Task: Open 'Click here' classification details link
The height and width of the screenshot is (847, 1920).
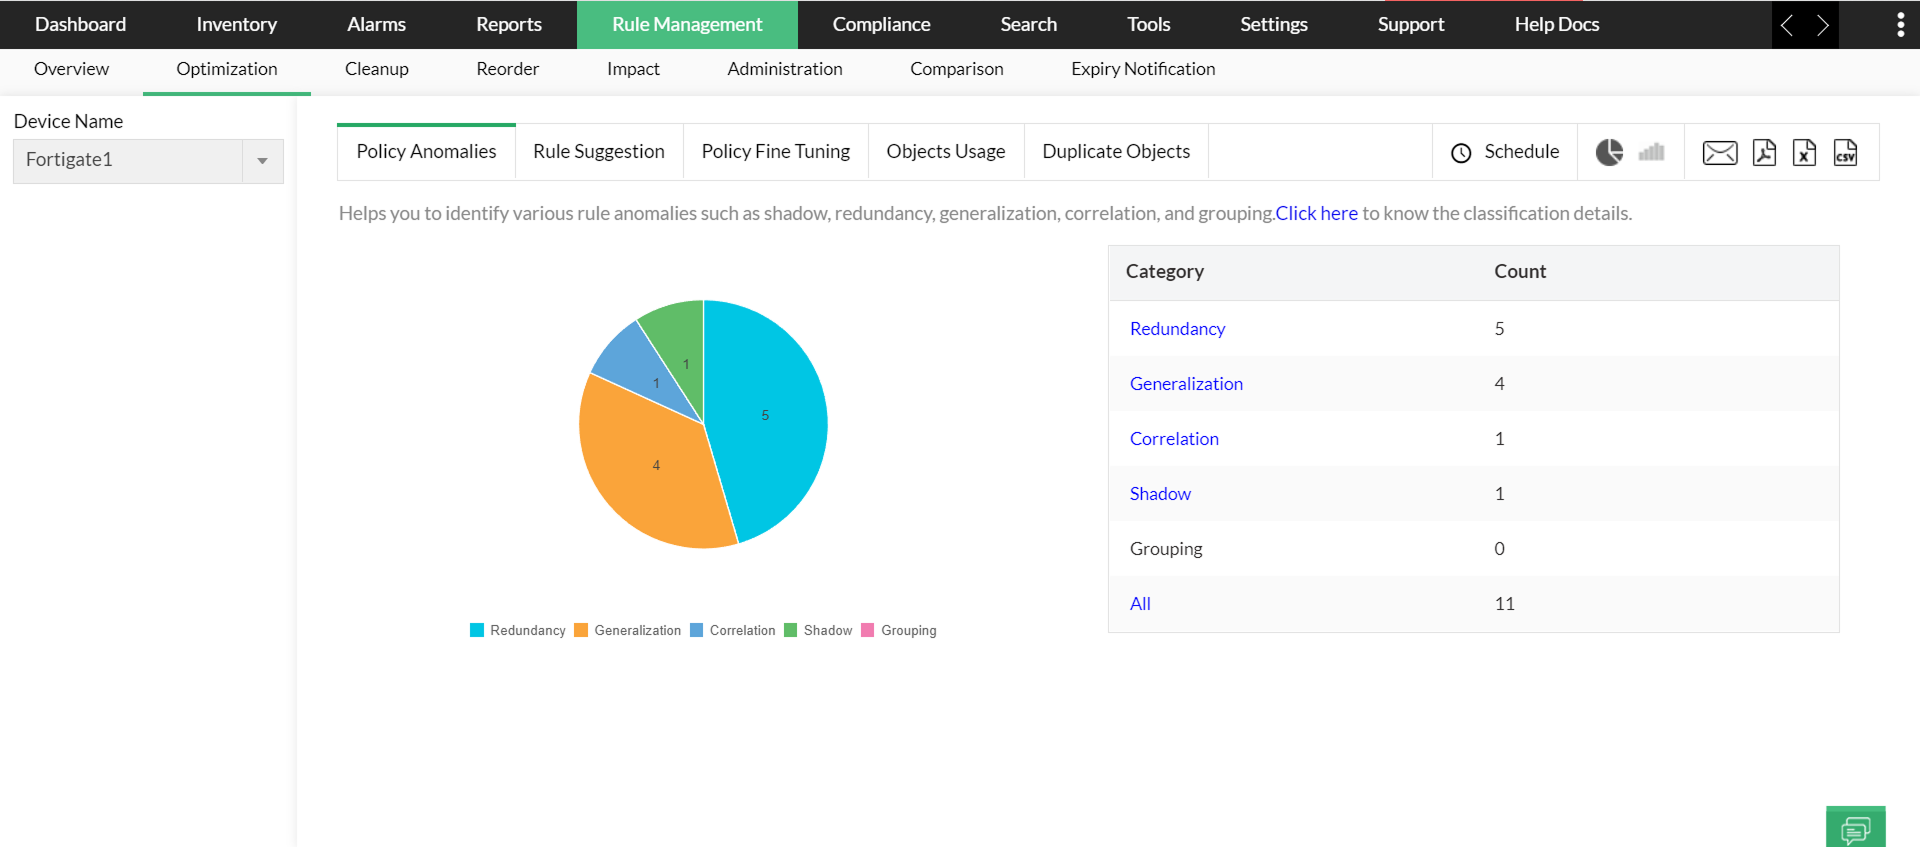Action: (x=1316, y=213)
